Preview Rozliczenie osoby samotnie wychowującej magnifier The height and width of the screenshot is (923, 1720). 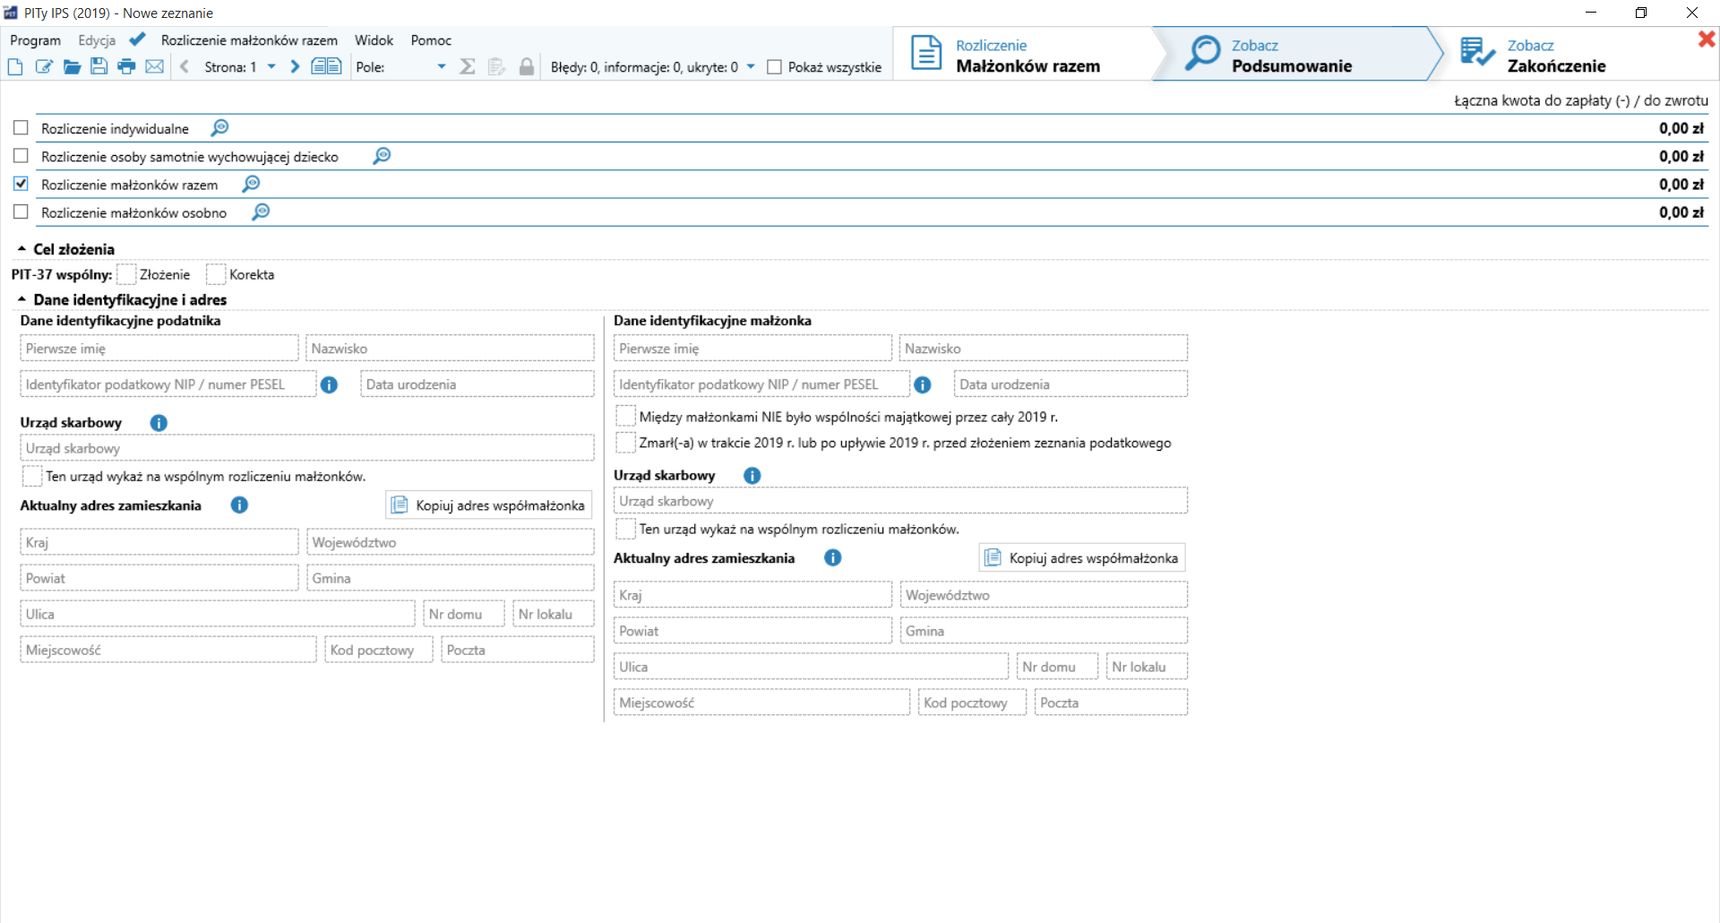(x=382, y=156)
